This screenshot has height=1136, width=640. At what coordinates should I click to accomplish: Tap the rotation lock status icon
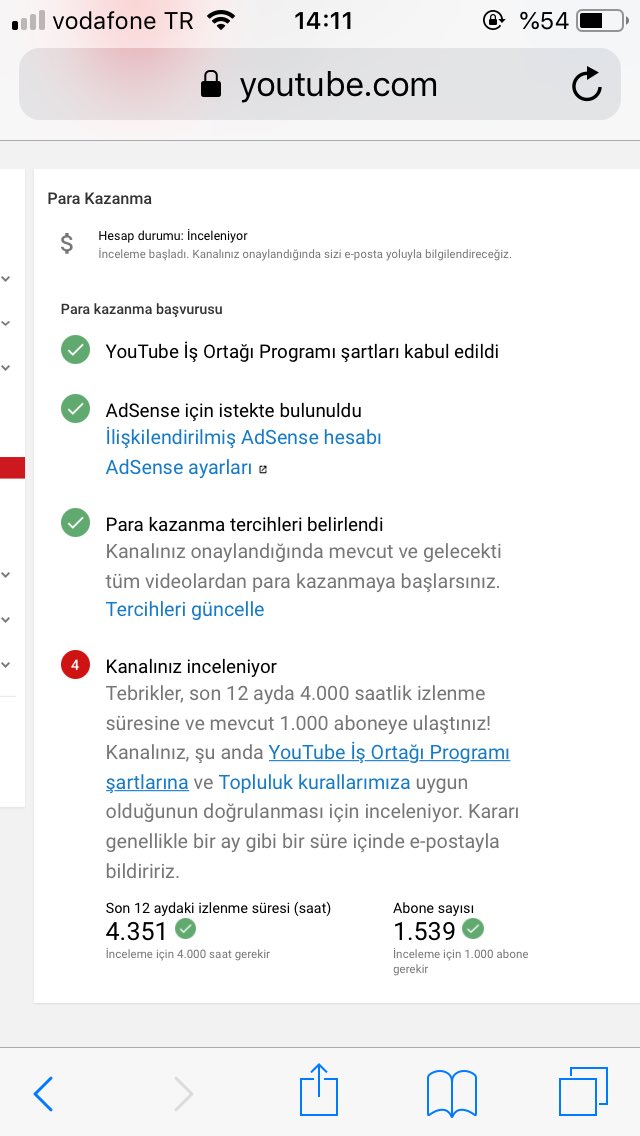pyautogui.click(x=494, y=20)
